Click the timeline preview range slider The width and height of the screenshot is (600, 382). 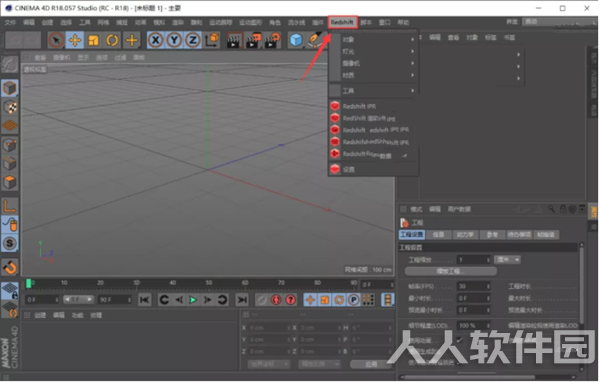pos(78,299)
